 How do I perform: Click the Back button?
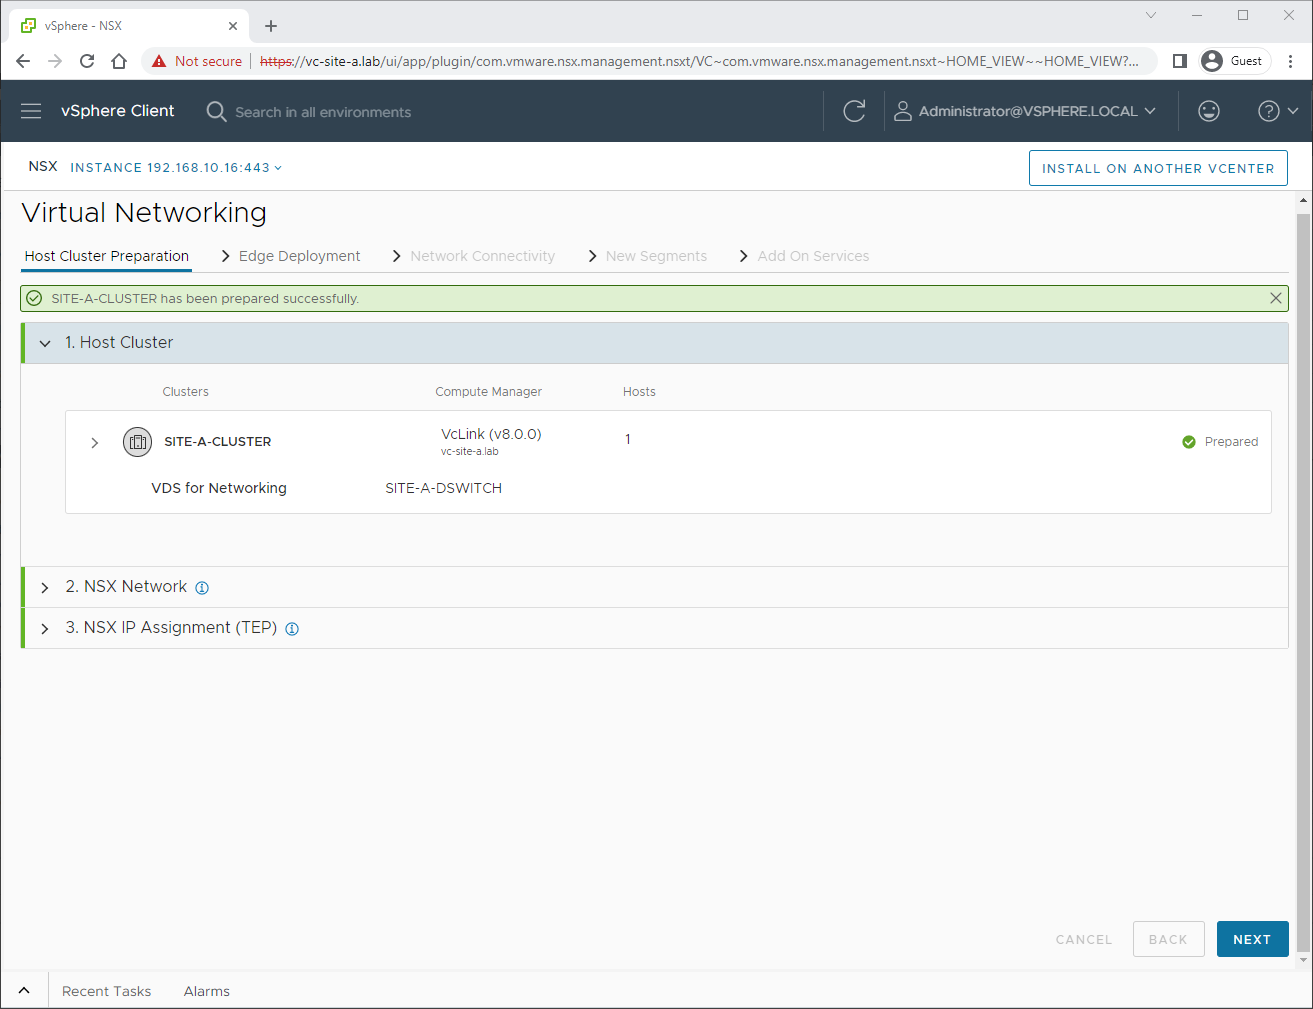(1168, 939)
